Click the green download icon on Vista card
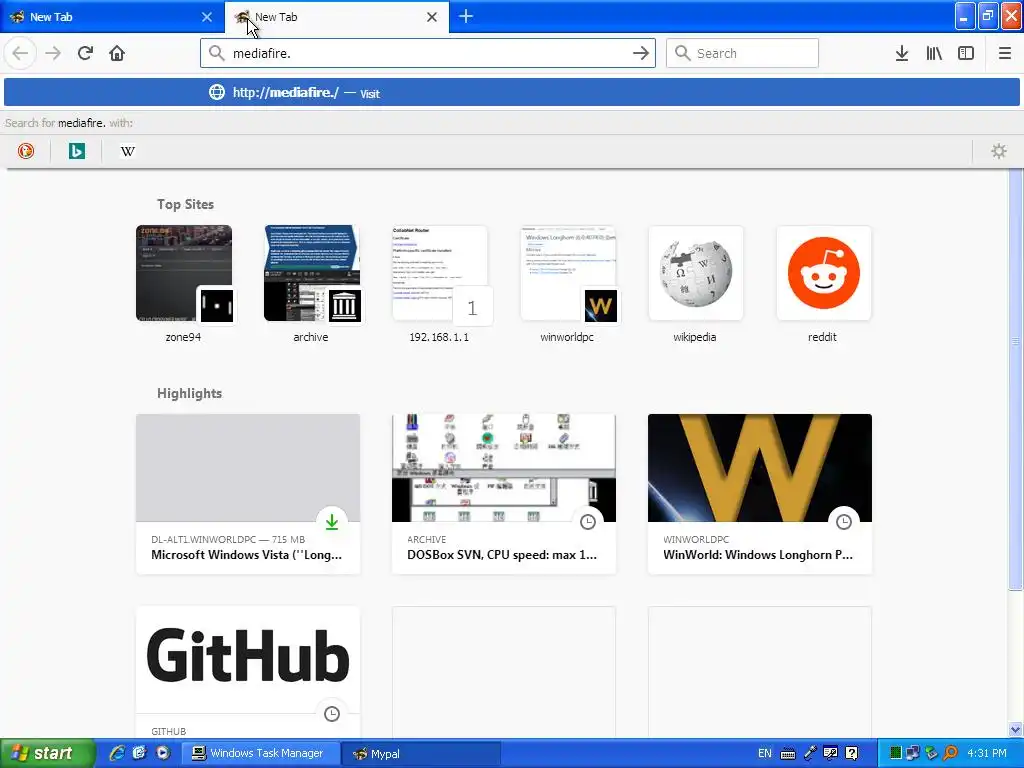Image resolution: width=1024 pixels, height=768 pixels. [x=332, y=522]
